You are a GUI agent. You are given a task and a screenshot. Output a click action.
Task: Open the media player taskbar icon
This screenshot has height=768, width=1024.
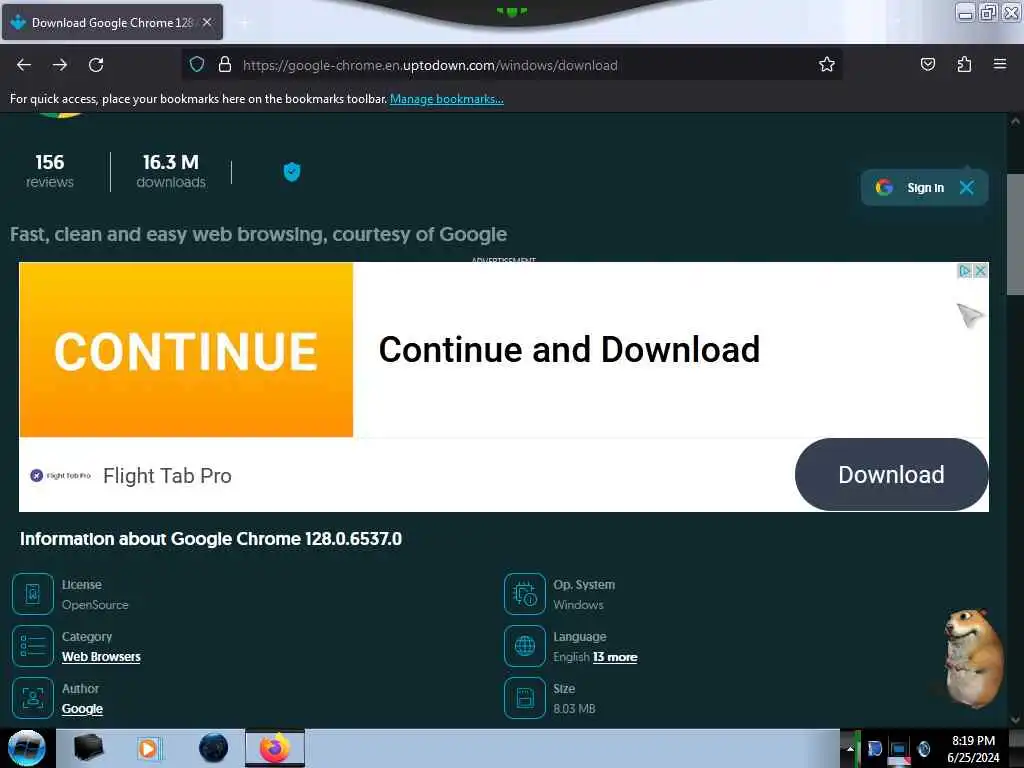click(x=148, y=748)
